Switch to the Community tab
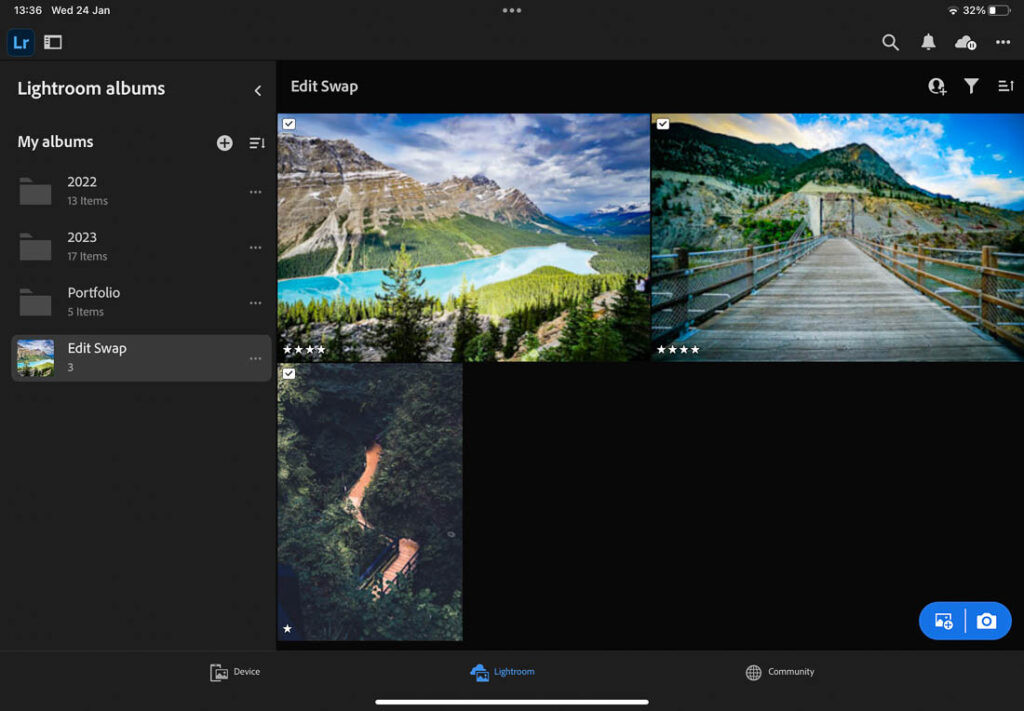 pos(780,672)
